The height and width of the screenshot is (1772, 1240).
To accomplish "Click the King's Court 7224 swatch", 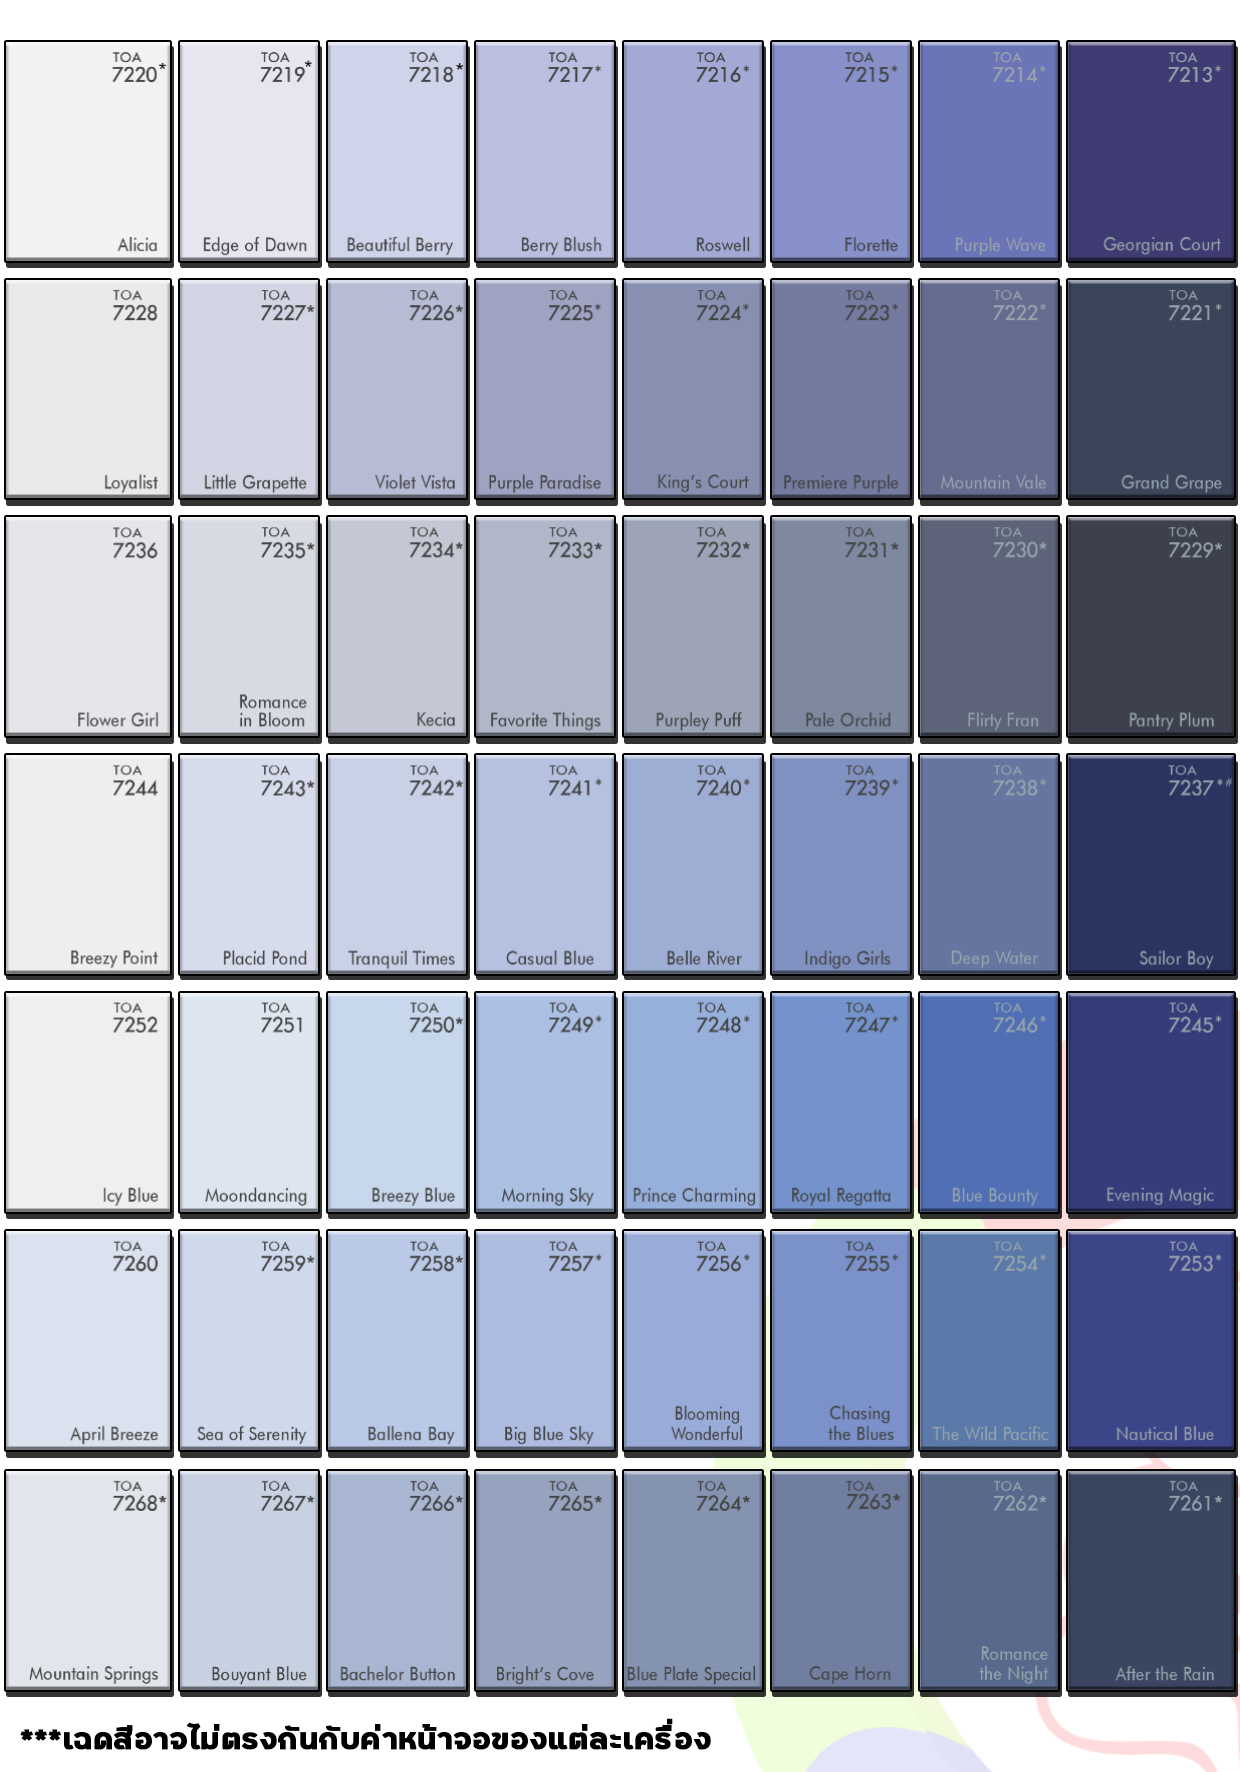I will pyautogui.click(x=693, y=390).
